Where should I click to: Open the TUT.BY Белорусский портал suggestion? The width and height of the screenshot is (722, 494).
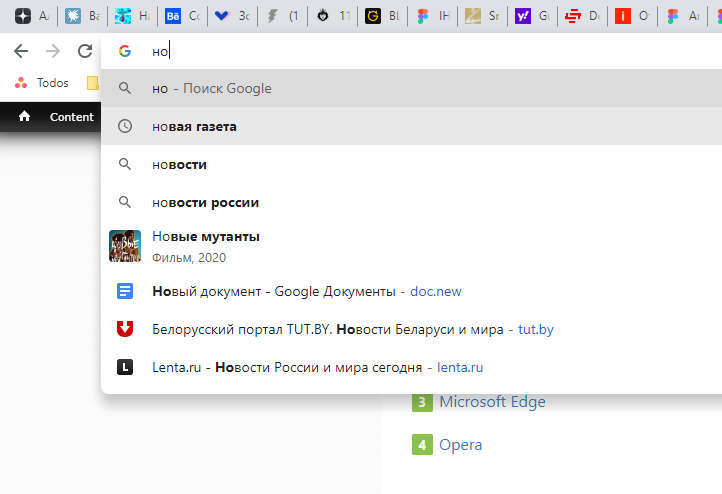411,329
